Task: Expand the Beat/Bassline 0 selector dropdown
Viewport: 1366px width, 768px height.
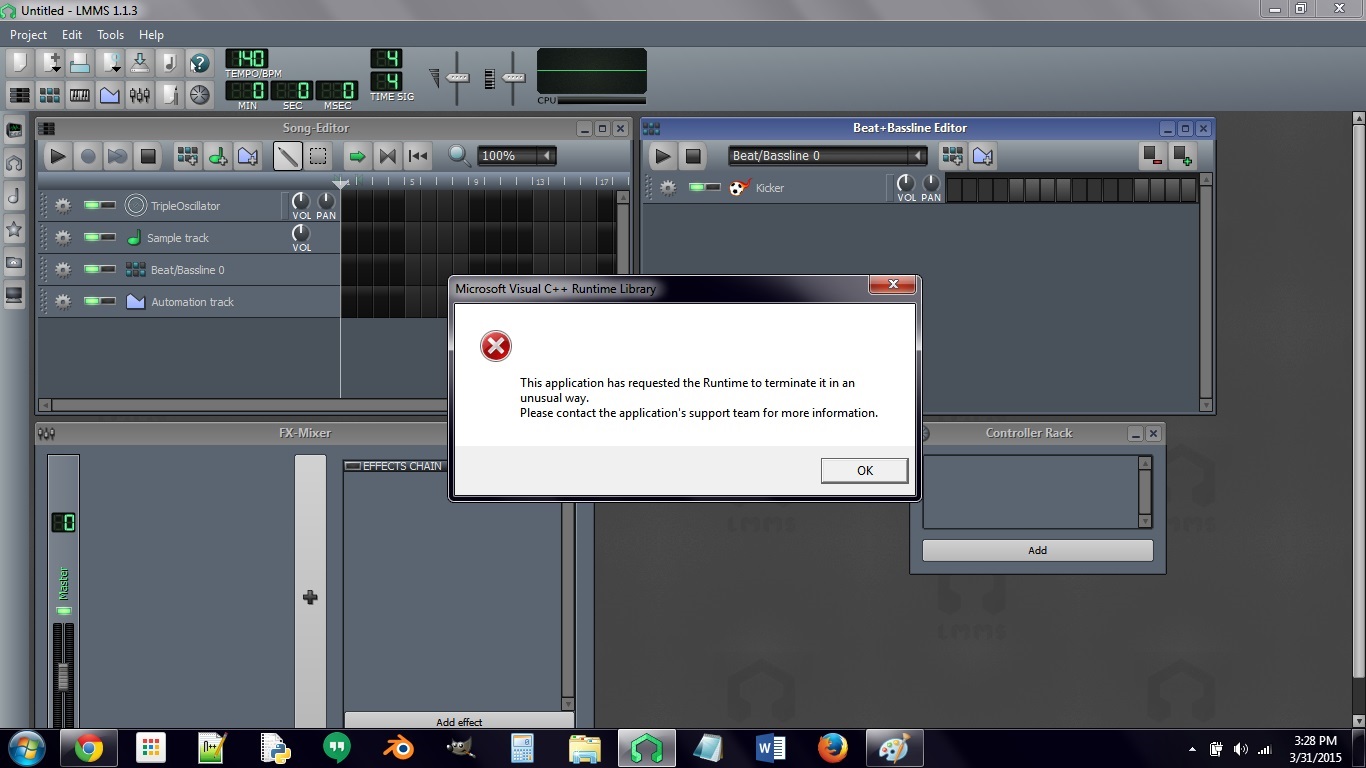Action: 916,156
